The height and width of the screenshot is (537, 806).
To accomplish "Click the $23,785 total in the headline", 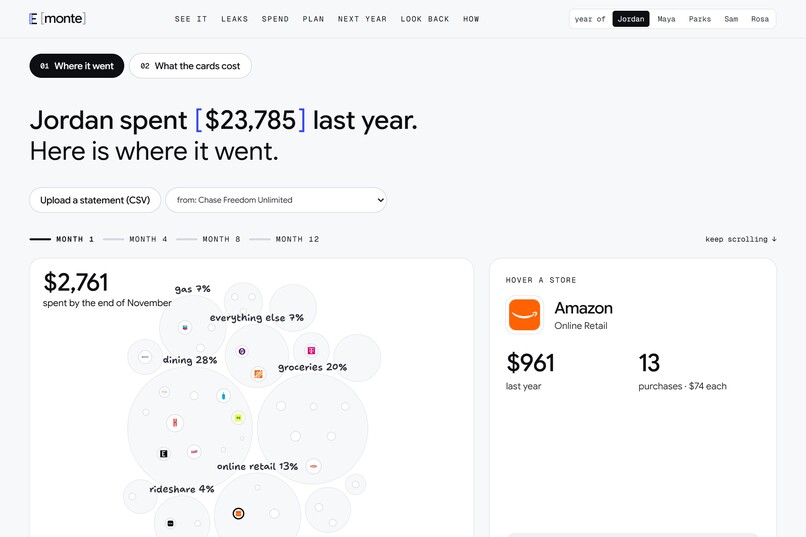I will pyautogui.click(x=250, y=120).
